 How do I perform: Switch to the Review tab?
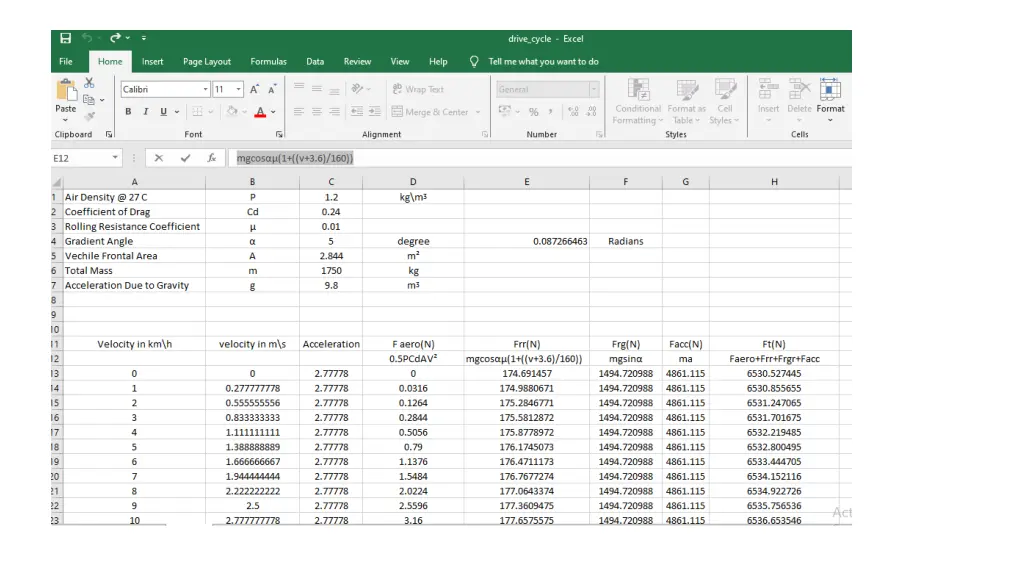coord(357,61)
